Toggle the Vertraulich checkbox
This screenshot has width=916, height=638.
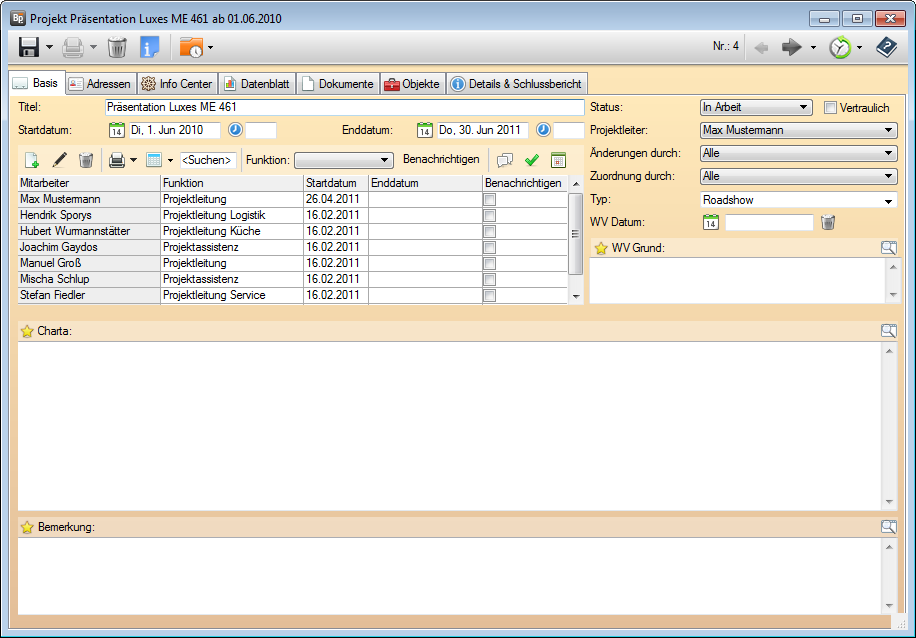pyautogui.click(x=830, y=108)
